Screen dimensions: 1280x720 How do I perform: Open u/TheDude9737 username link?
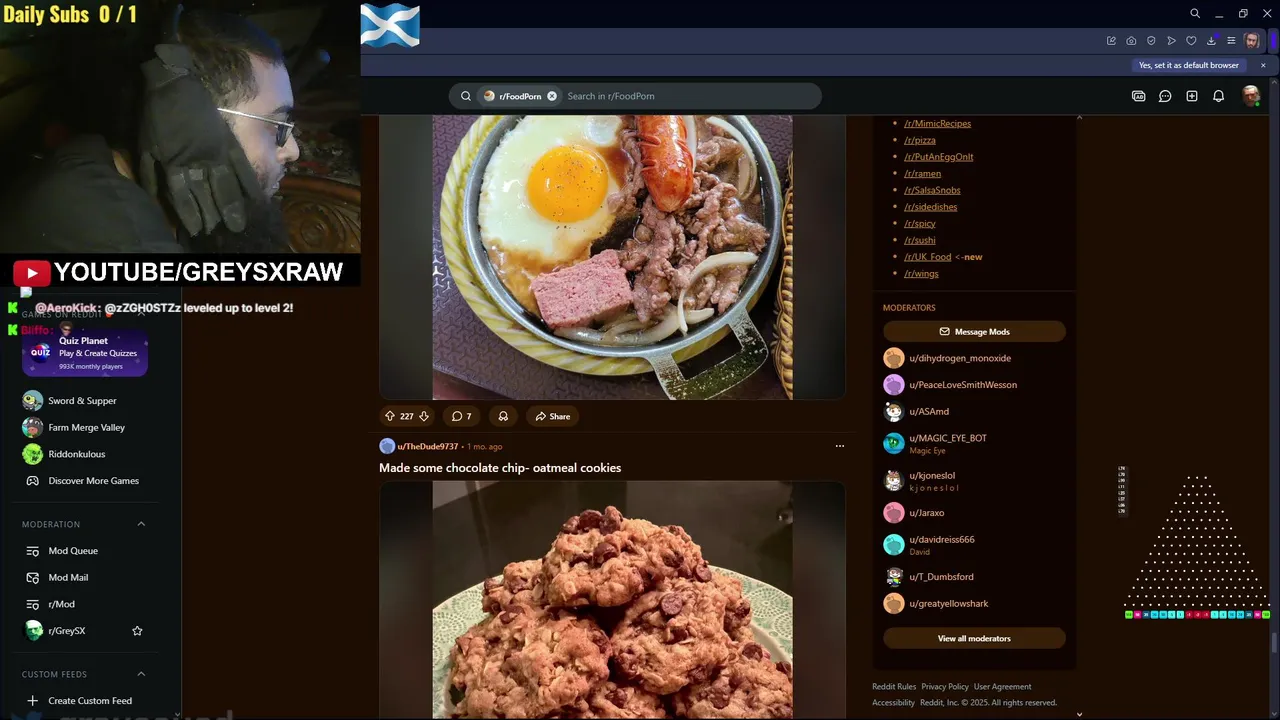tap(427, 446)
